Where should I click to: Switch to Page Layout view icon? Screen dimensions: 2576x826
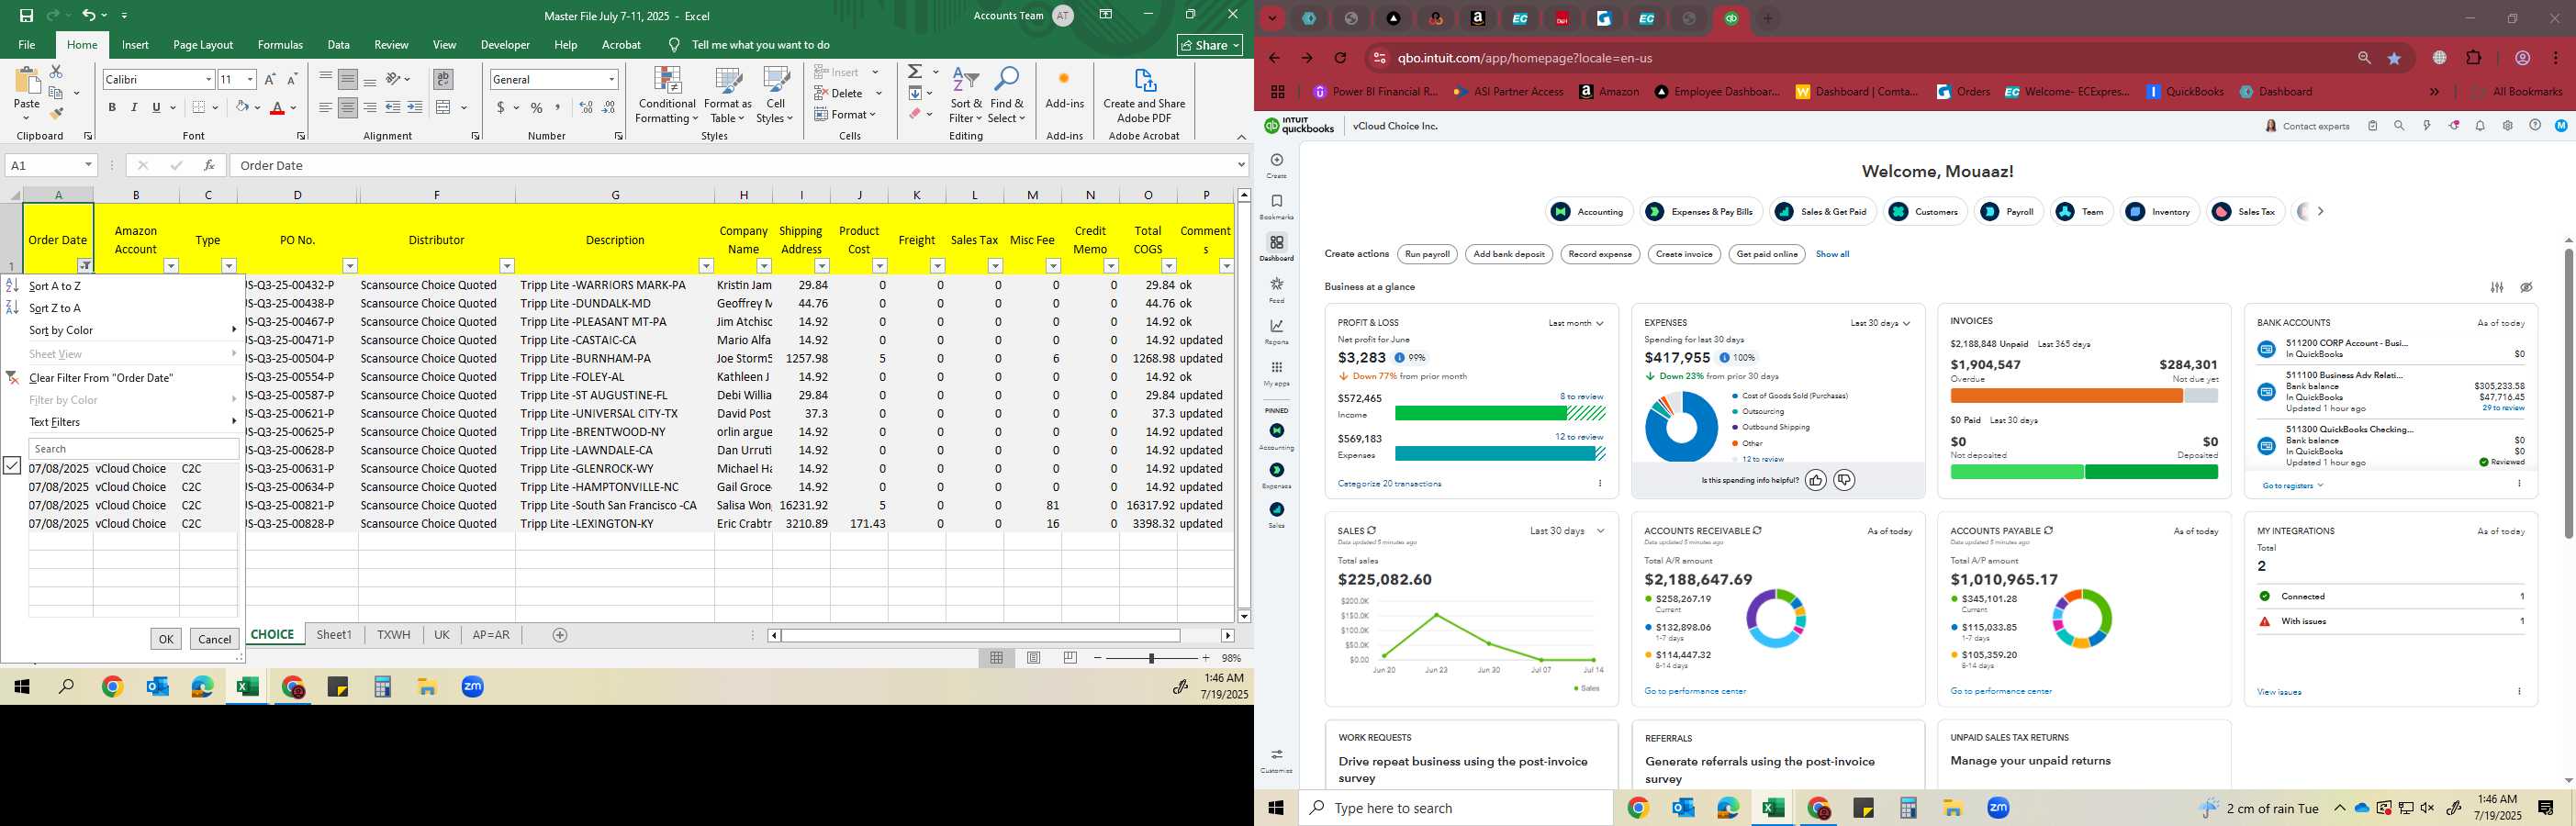(x=1034, y=658)
